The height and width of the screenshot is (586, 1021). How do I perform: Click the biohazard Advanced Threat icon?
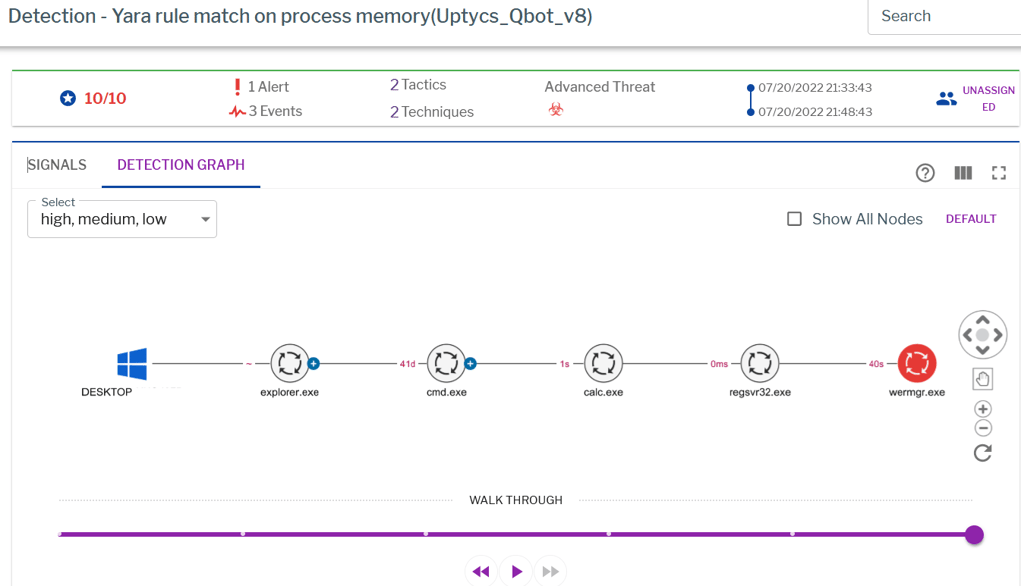555,109
